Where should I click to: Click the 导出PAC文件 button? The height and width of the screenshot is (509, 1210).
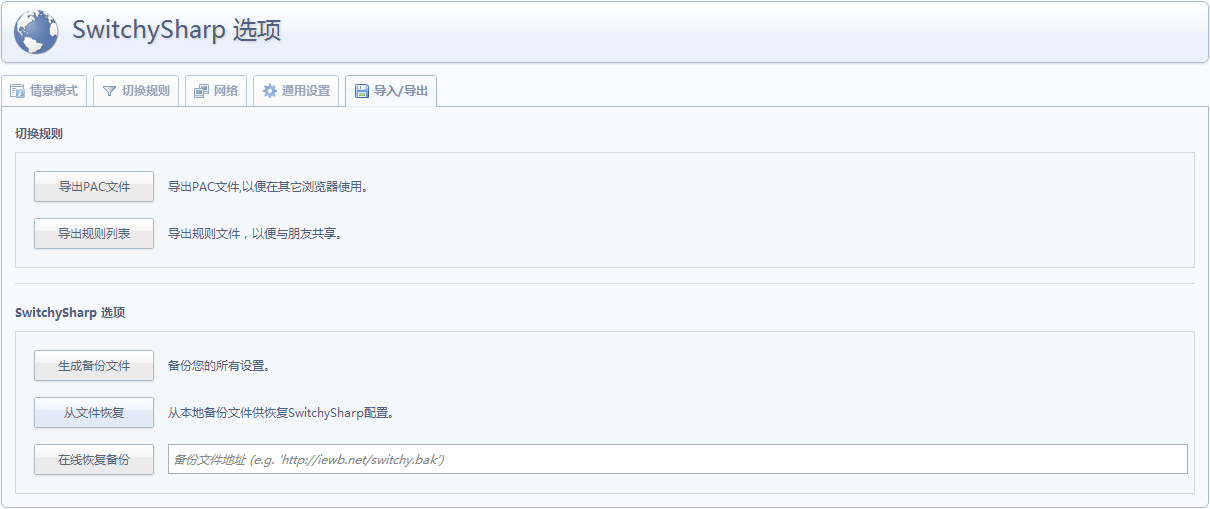pyautogui.click(x=94, y=187)
